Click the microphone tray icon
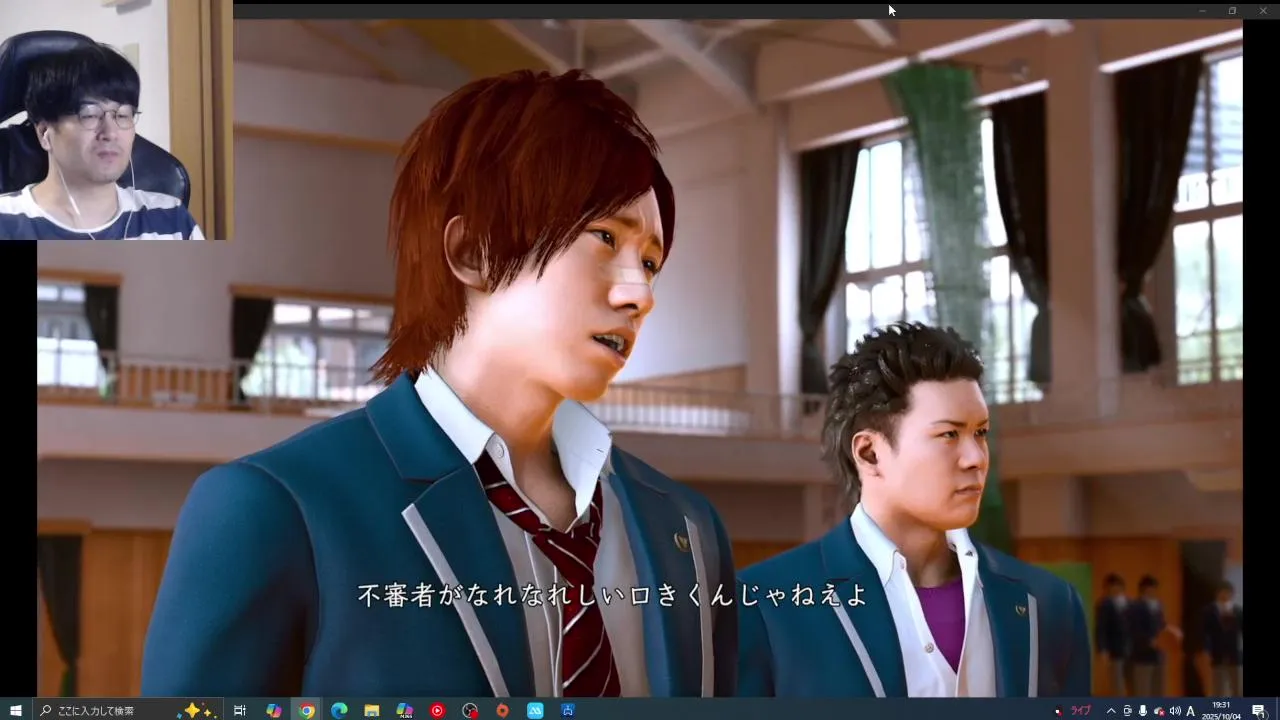The image size is (1280, 720). (1143, 711)
